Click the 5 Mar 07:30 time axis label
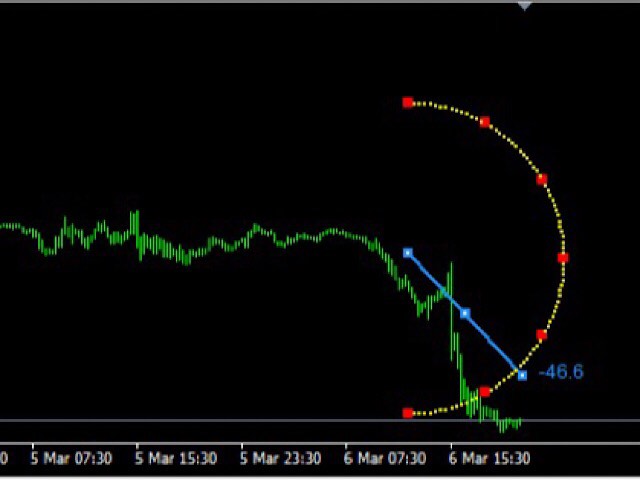Image resolution: width=640 pixels, height=480 pixels. pyautogui.click(x=71, y=458)
